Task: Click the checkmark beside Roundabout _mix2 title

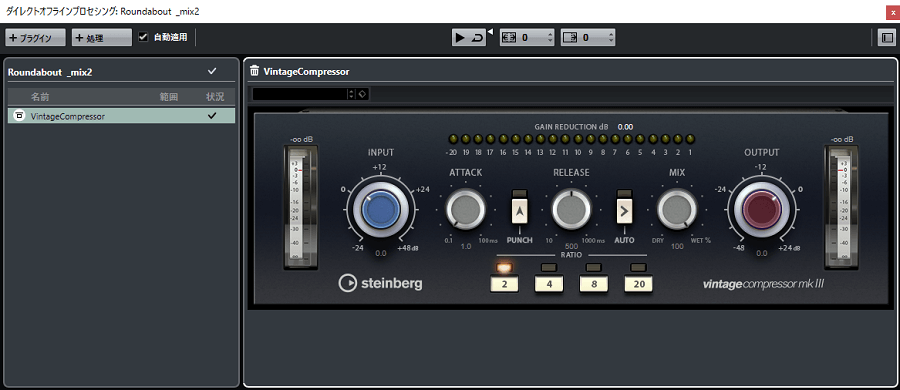Action: [x=212, y=71]
